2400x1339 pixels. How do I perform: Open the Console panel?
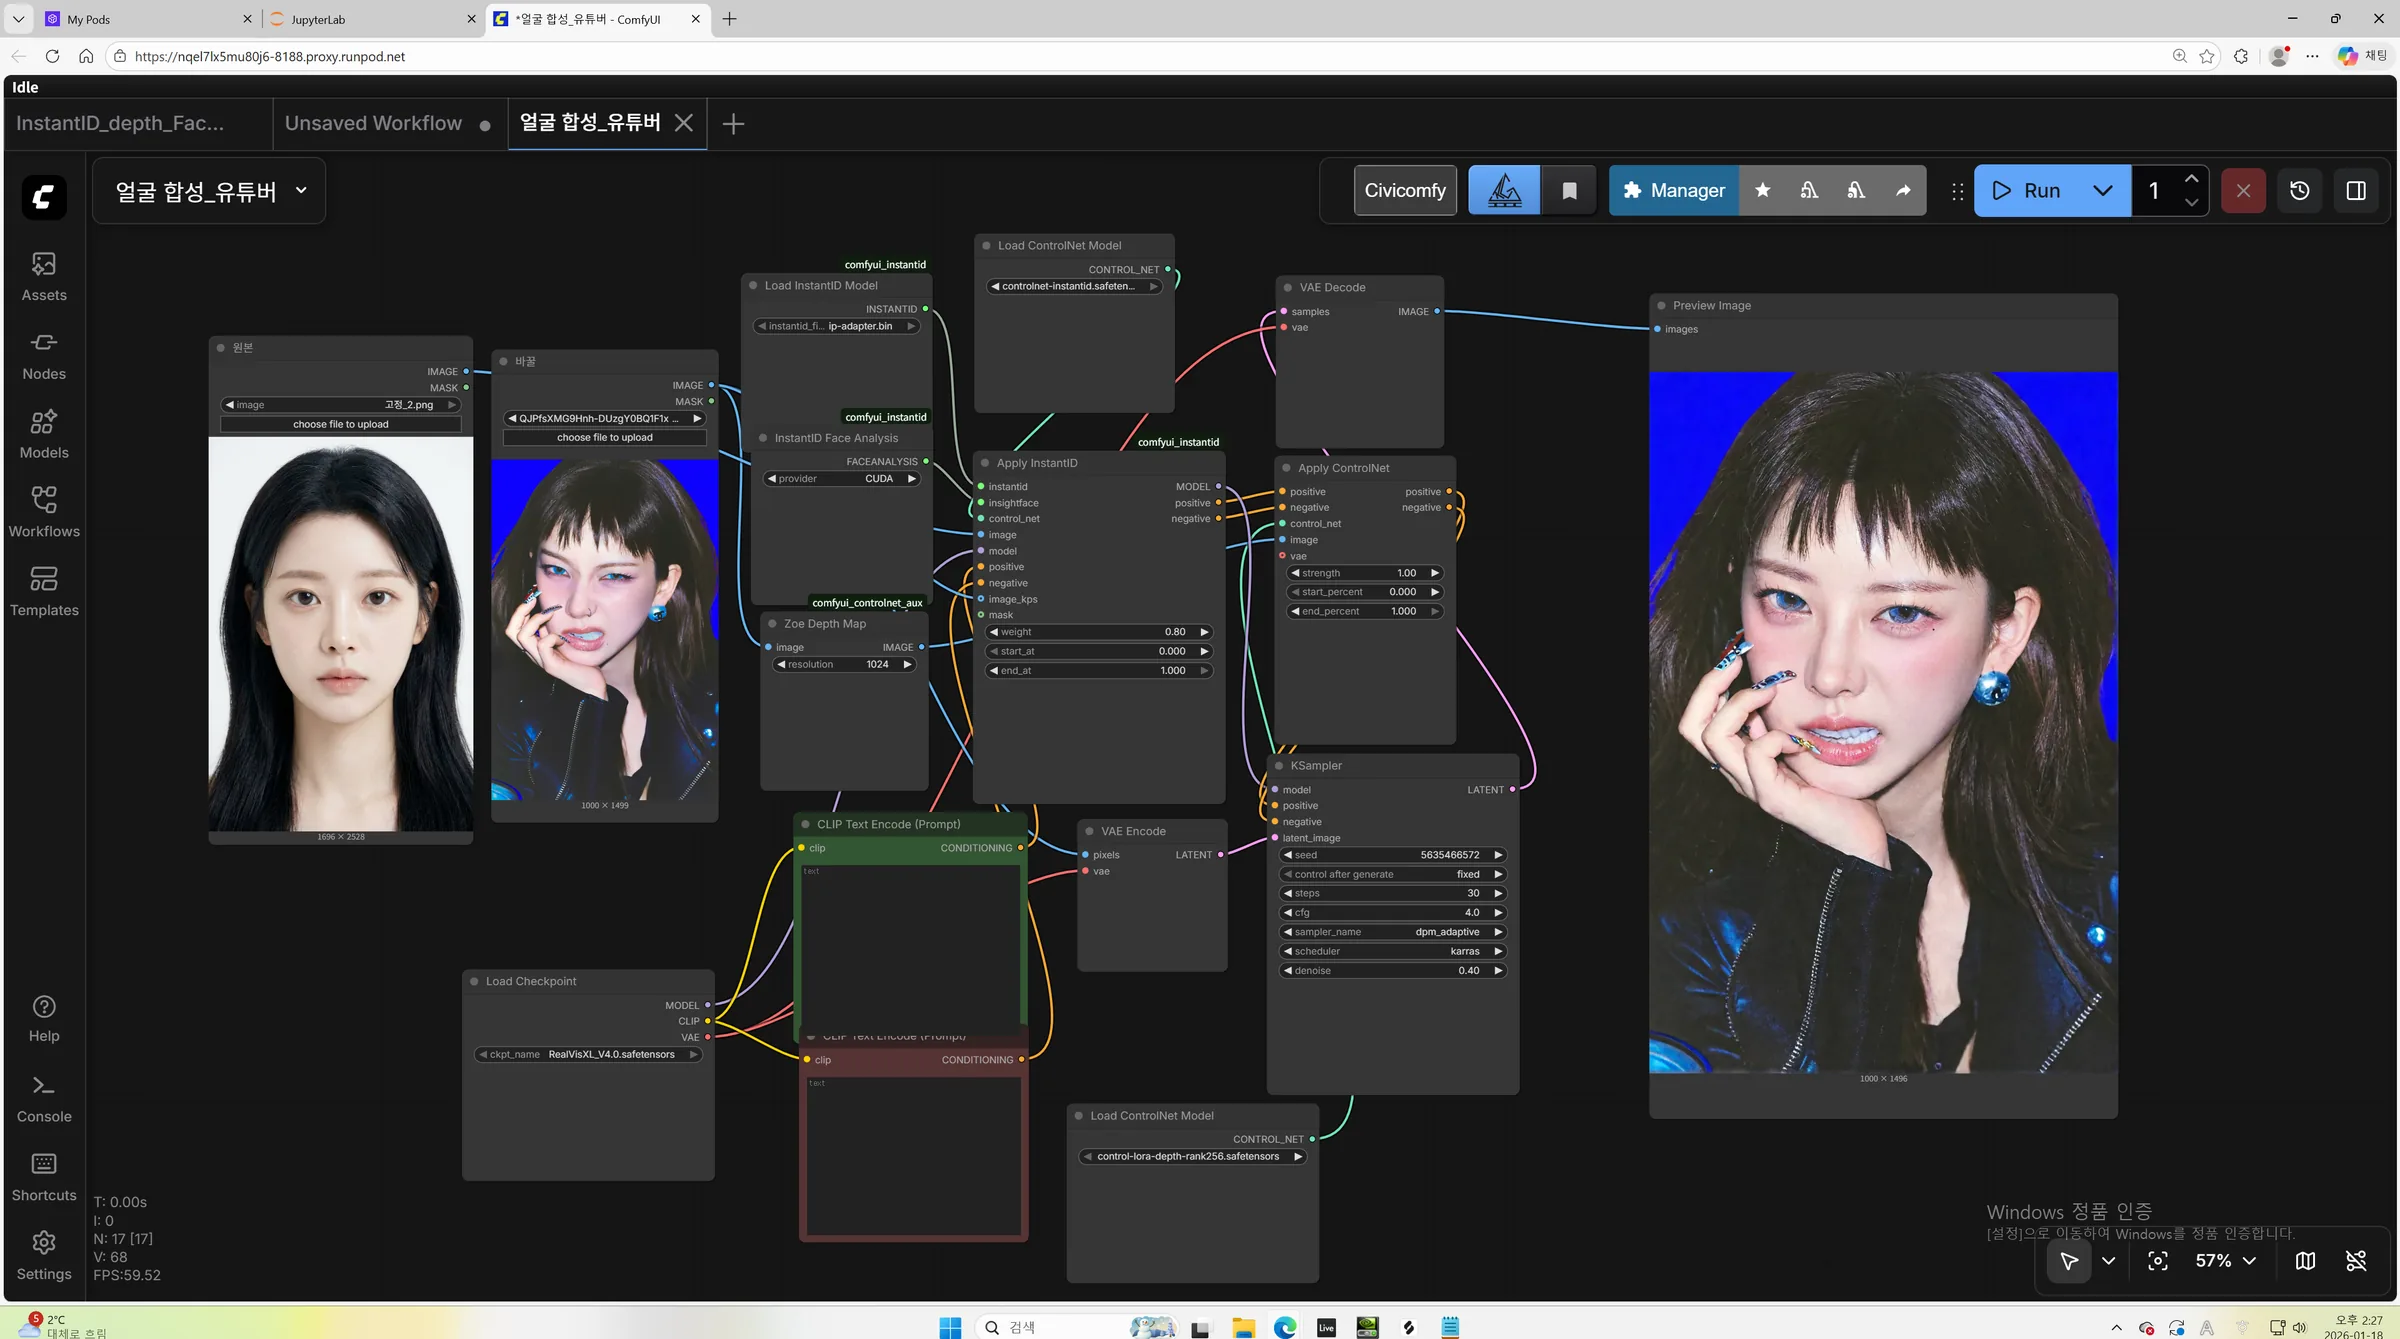pyautogui.click(x=44, y=1098)
